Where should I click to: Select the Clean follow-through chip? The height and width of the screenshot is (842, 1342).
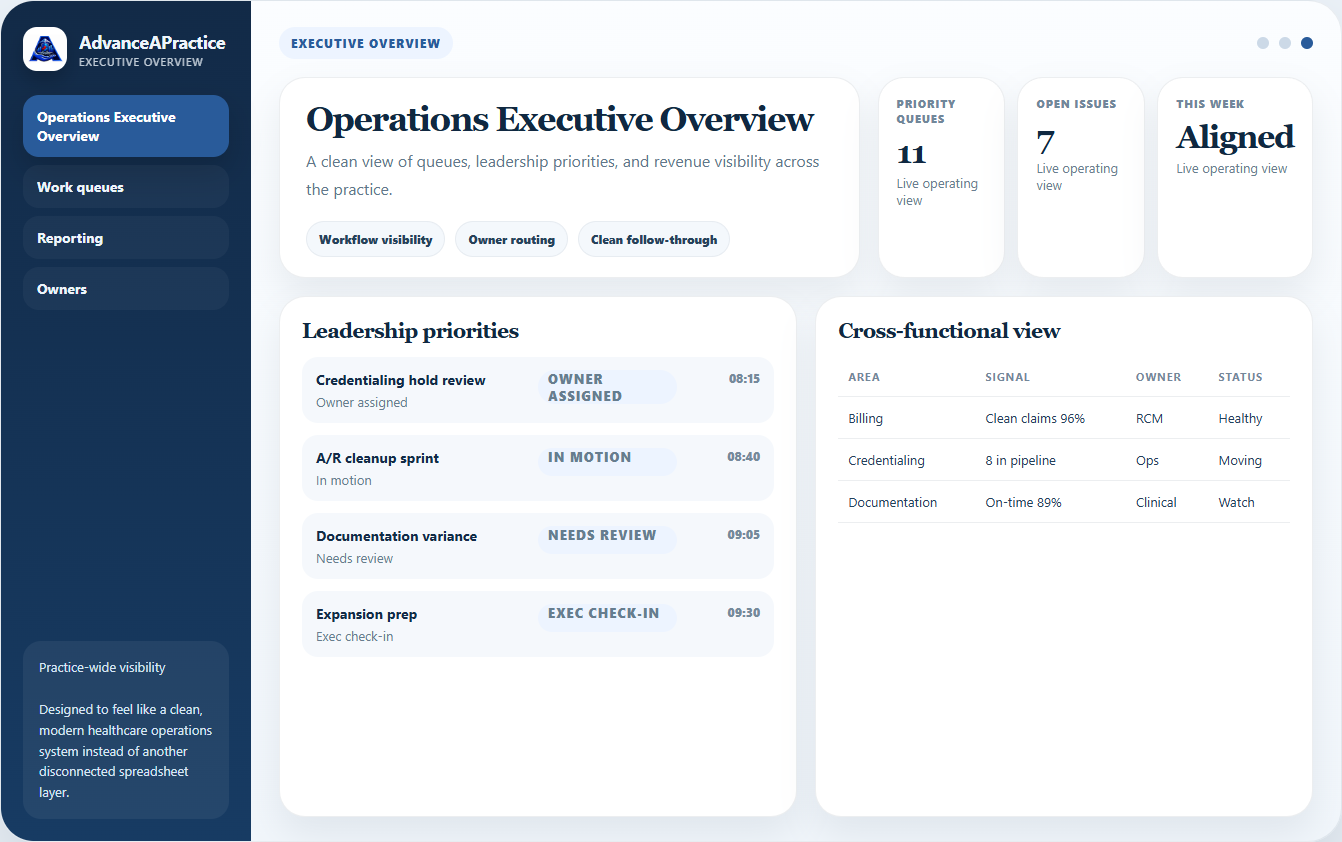(653, 239)
